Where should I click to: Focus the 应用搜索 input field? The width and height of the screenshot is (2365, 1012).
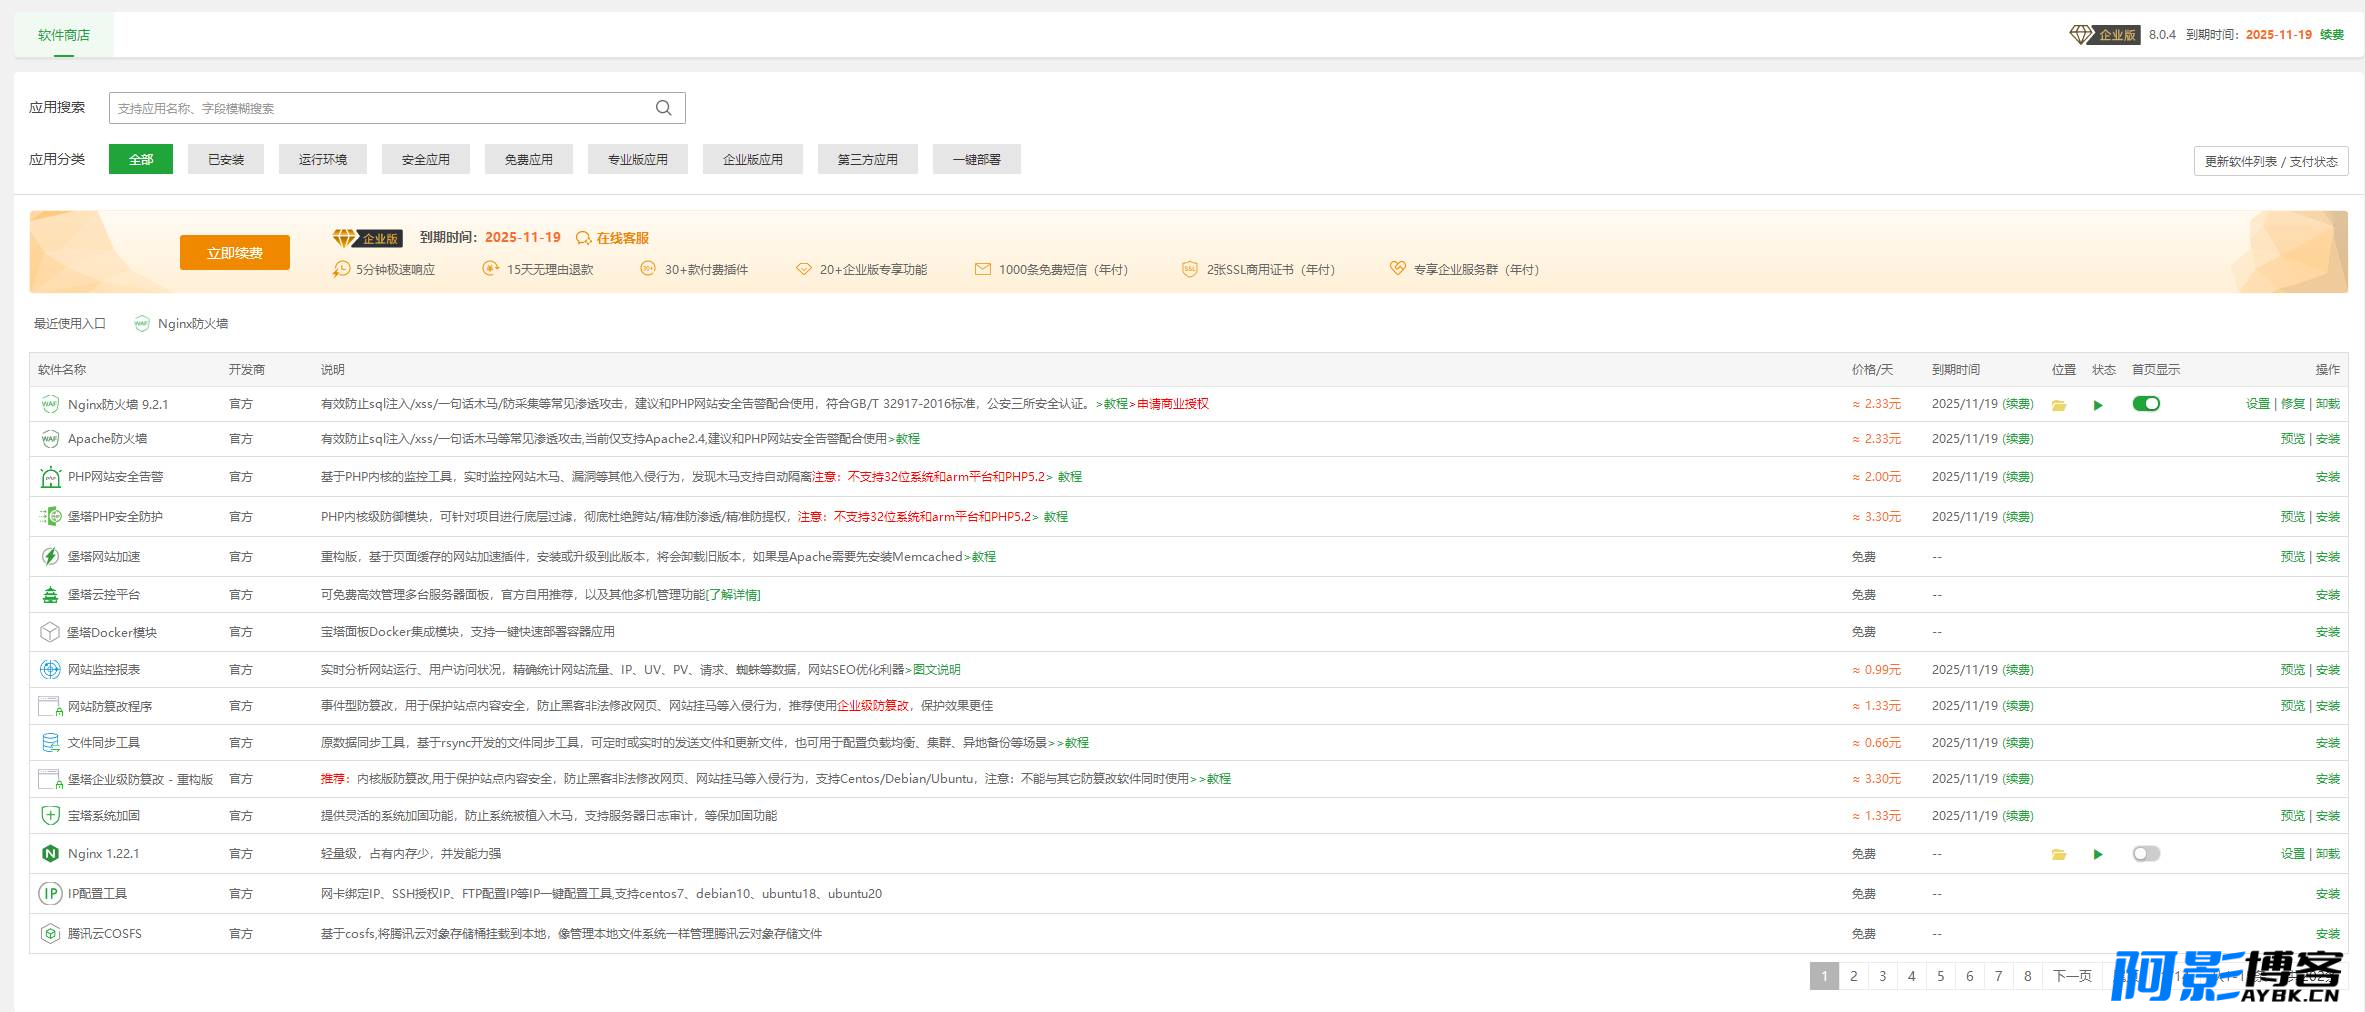pyautogui.click(x=397, y=108)
